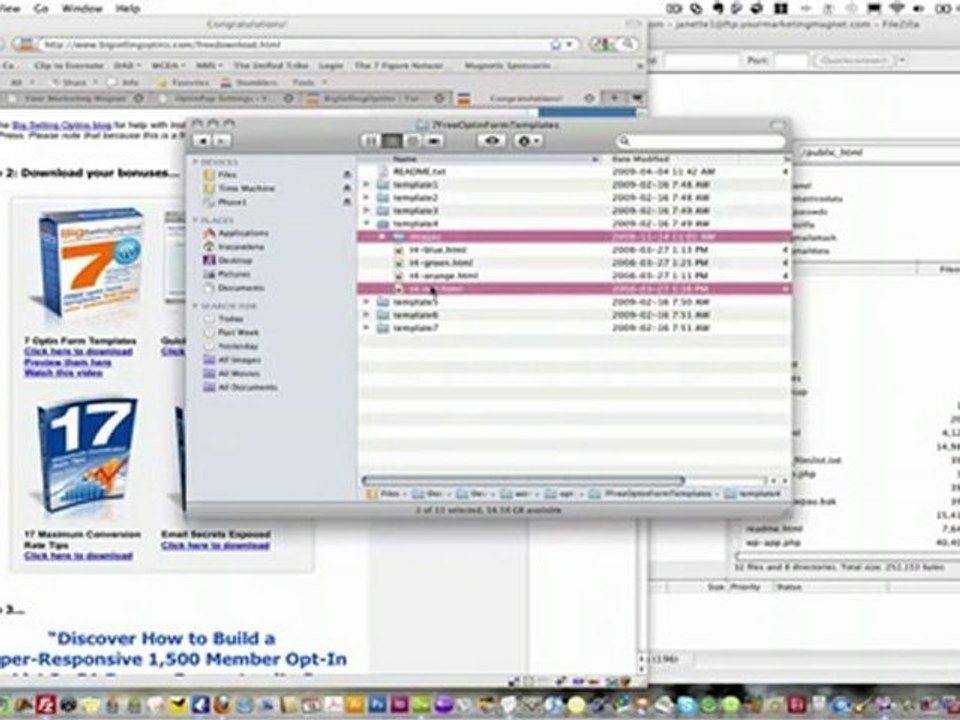
Task: Expand the images folder under template4
Action: (382, 236)
